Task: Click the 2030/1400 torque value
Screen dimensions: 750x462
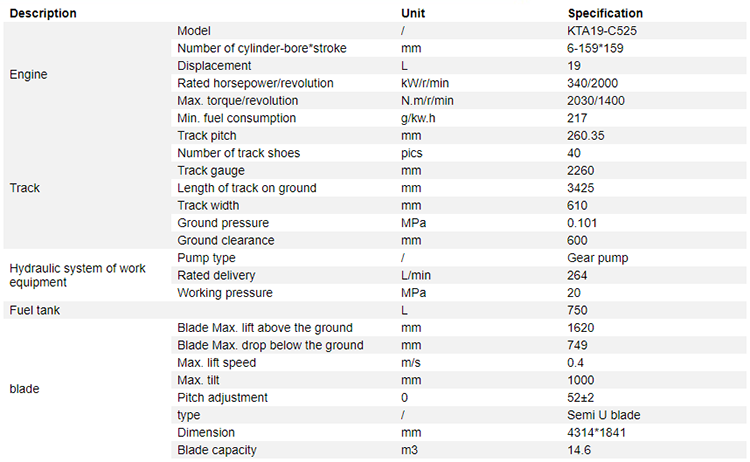Action: [596, 100]
